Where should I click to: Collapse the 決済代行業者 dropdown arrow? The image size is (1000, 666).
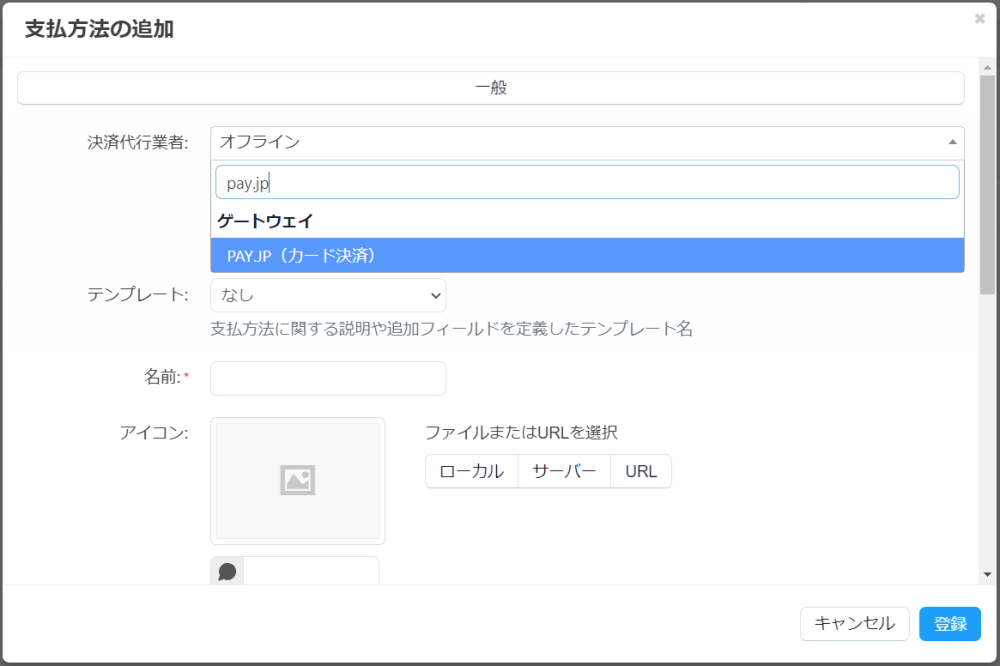[952, 142]
